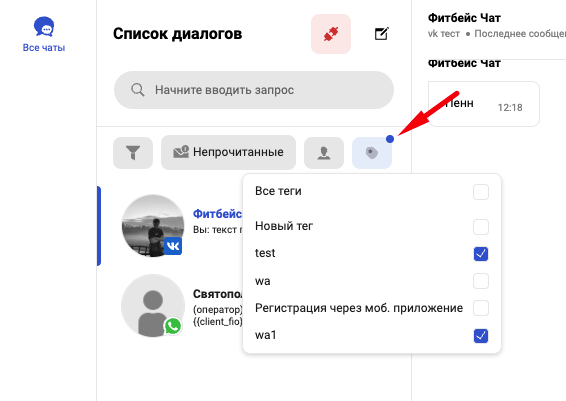The width and height of the screenshot is (566, 401).
Task: Check the Все теги checkbox
Action: (x=481, y=192)
